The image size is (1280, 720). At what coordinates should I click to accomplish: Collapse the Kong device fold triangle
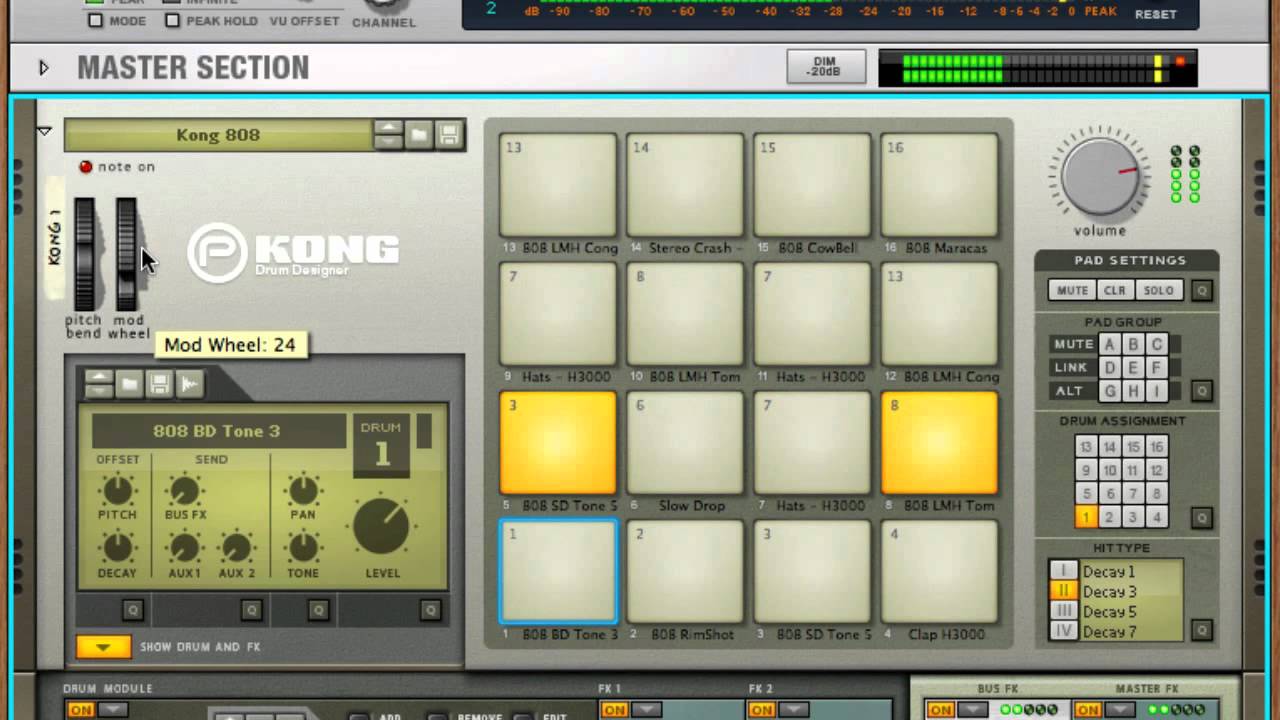pyautogui.click(x=44, y=131)
